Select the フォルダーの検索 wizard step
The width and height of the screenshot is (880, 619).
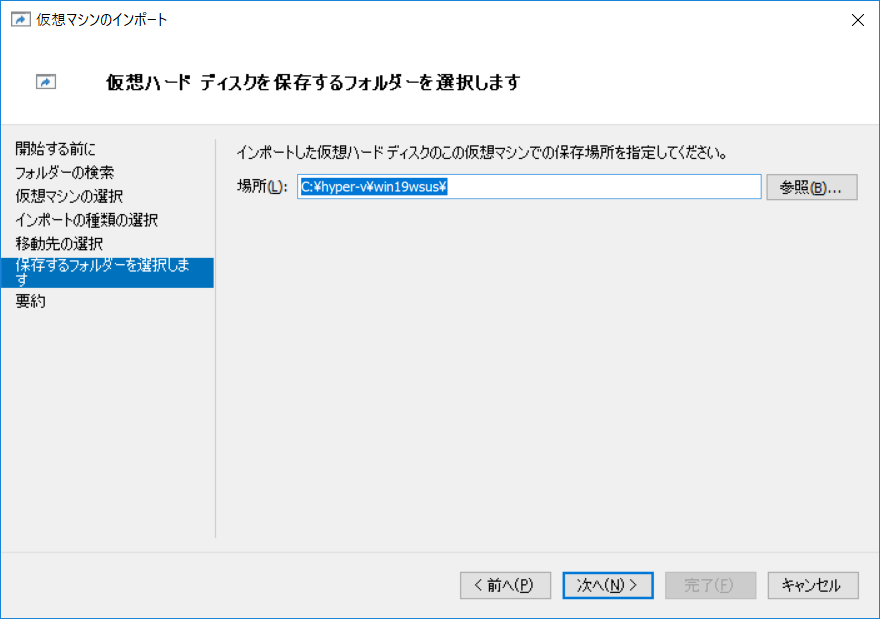66,171
